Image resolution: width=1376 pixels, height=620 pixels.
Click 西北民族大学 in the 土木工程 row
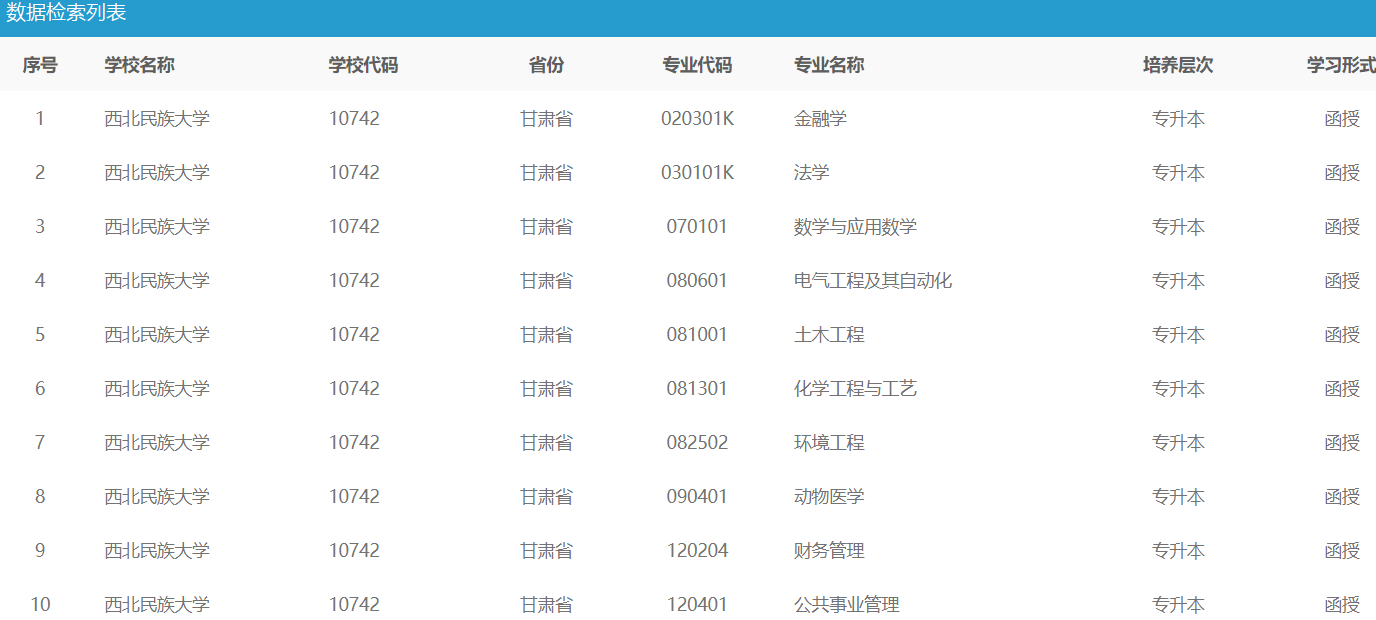click(157, 335)
